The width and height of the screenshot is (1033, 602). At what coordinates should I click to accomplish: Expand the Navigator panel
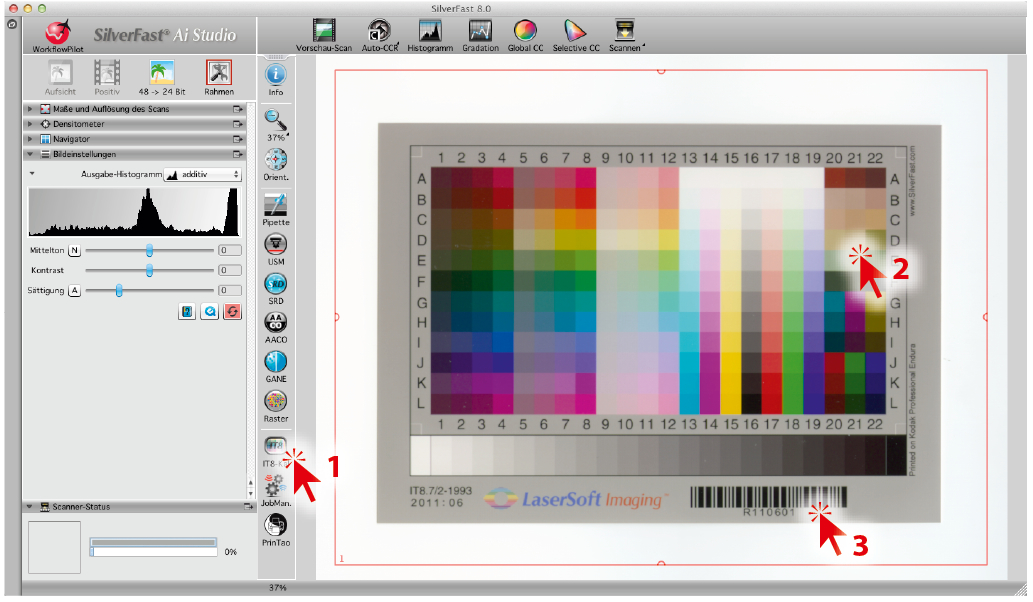point(30,139)
